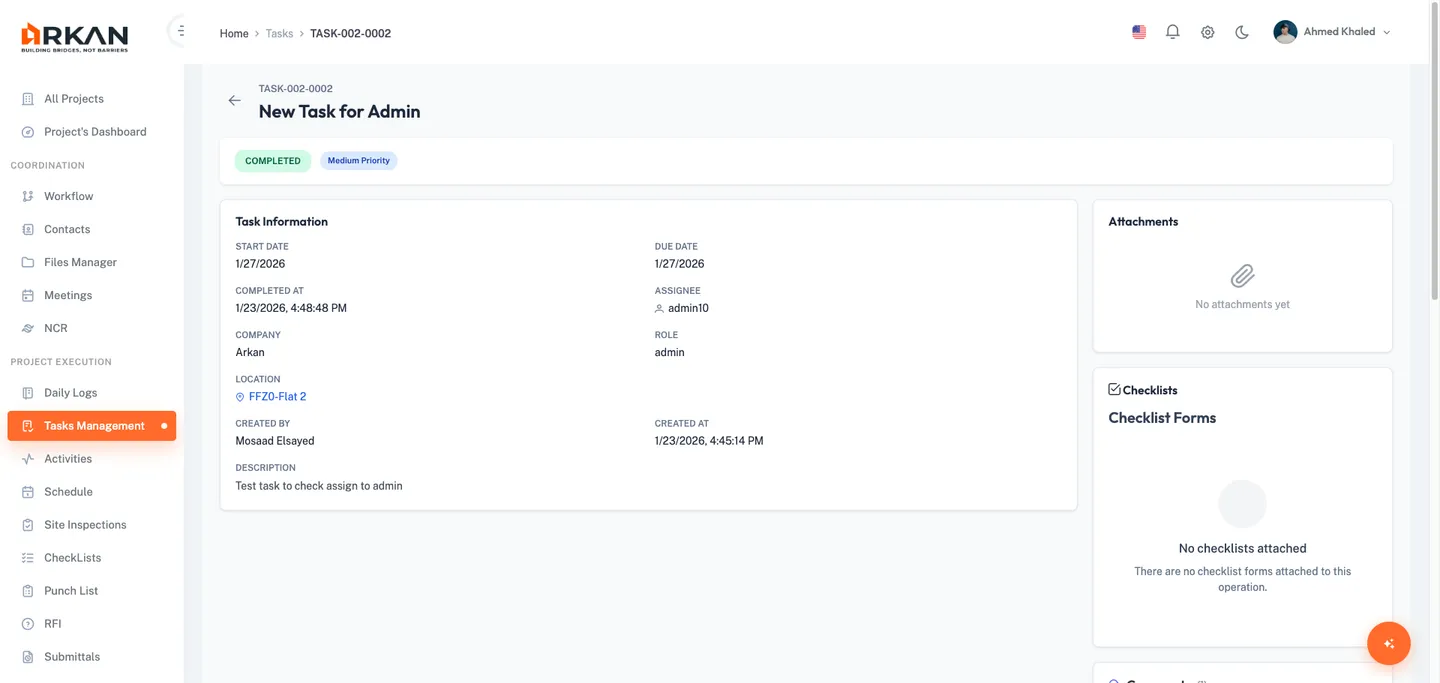
Task: Open the Submittals section
Action: (71, 656)
